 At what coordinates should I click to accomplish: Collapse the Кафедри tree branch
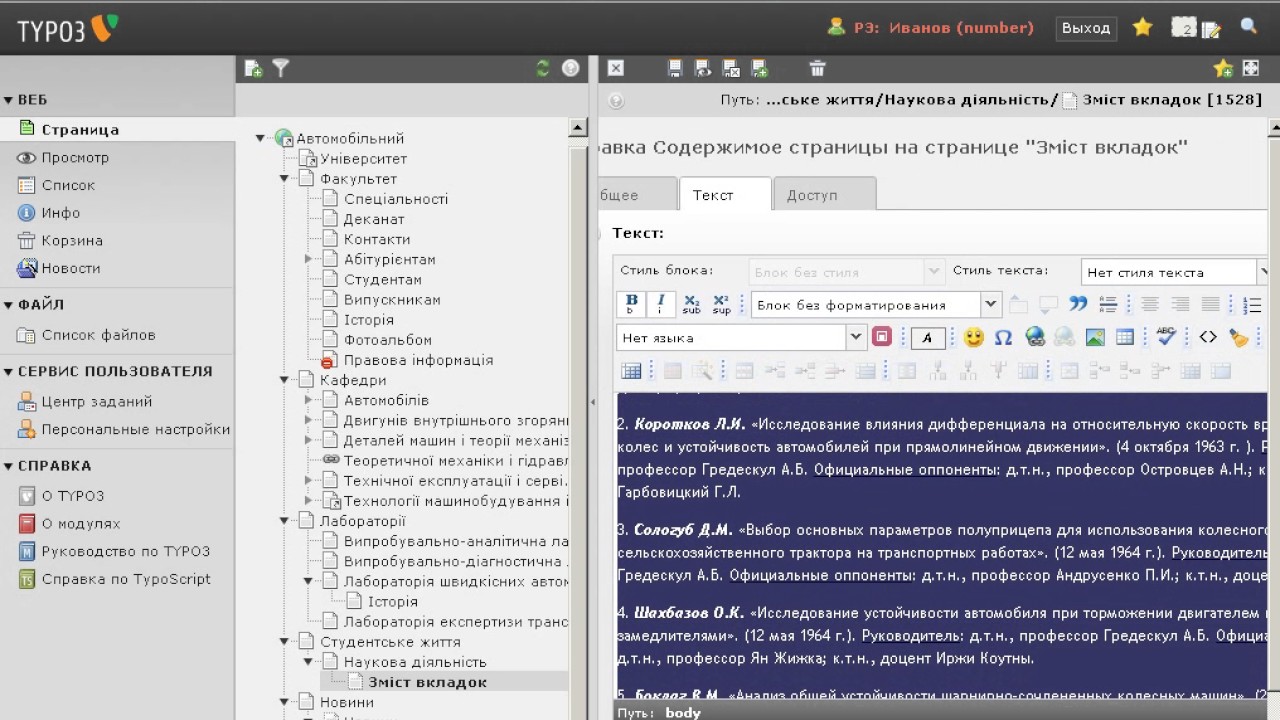tap(284, 380)
